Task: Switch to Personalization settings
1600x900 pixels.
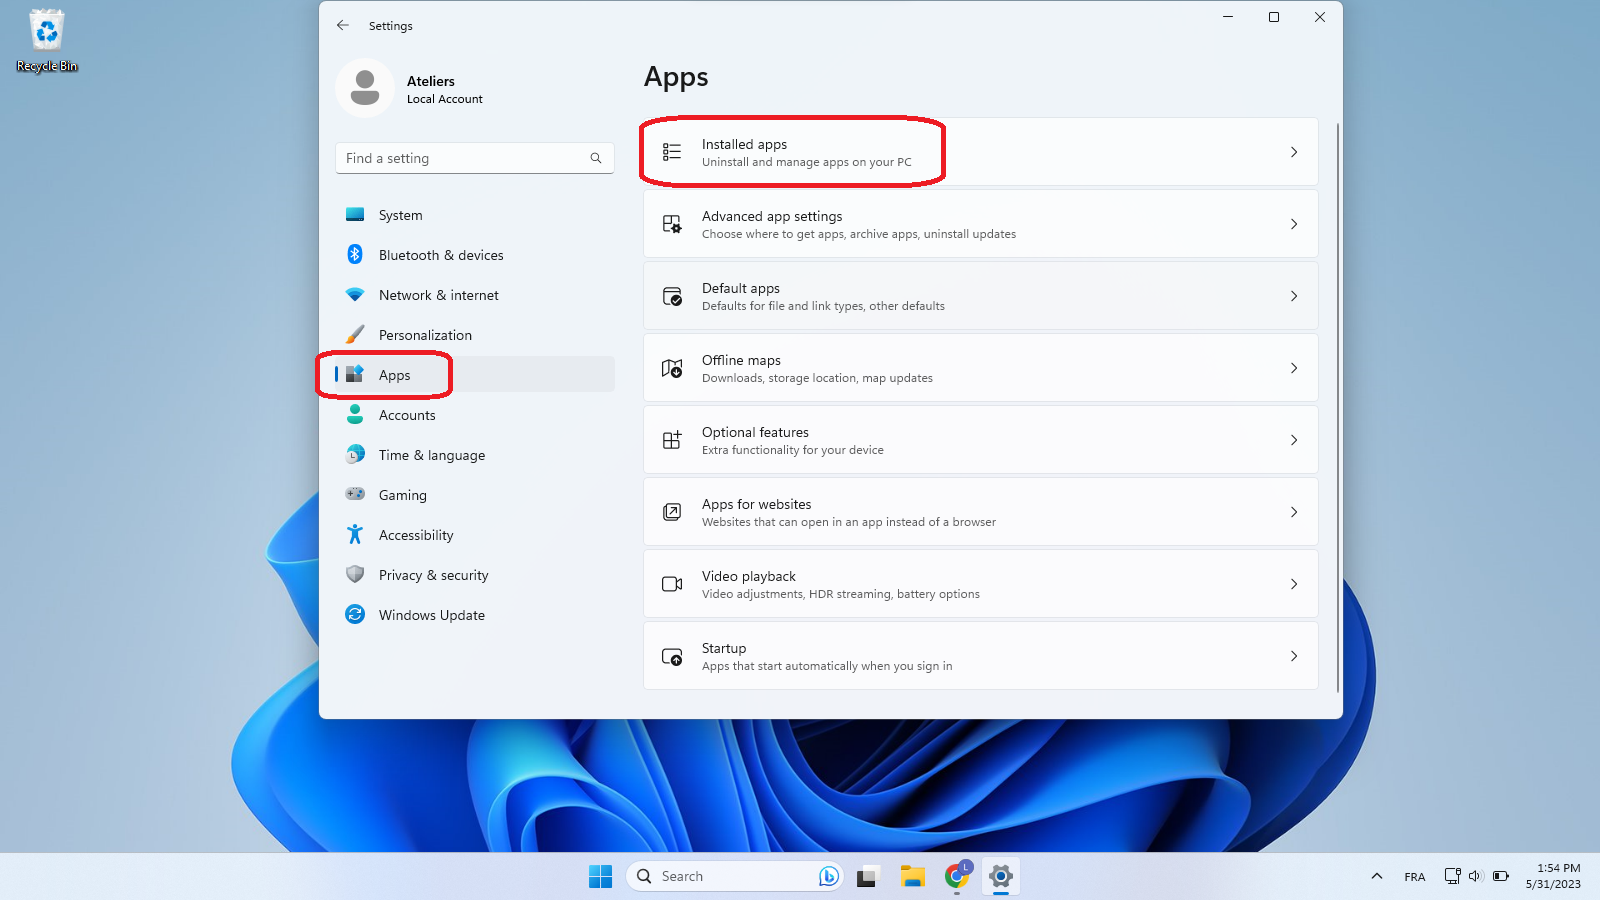Action: click(425, 335)
